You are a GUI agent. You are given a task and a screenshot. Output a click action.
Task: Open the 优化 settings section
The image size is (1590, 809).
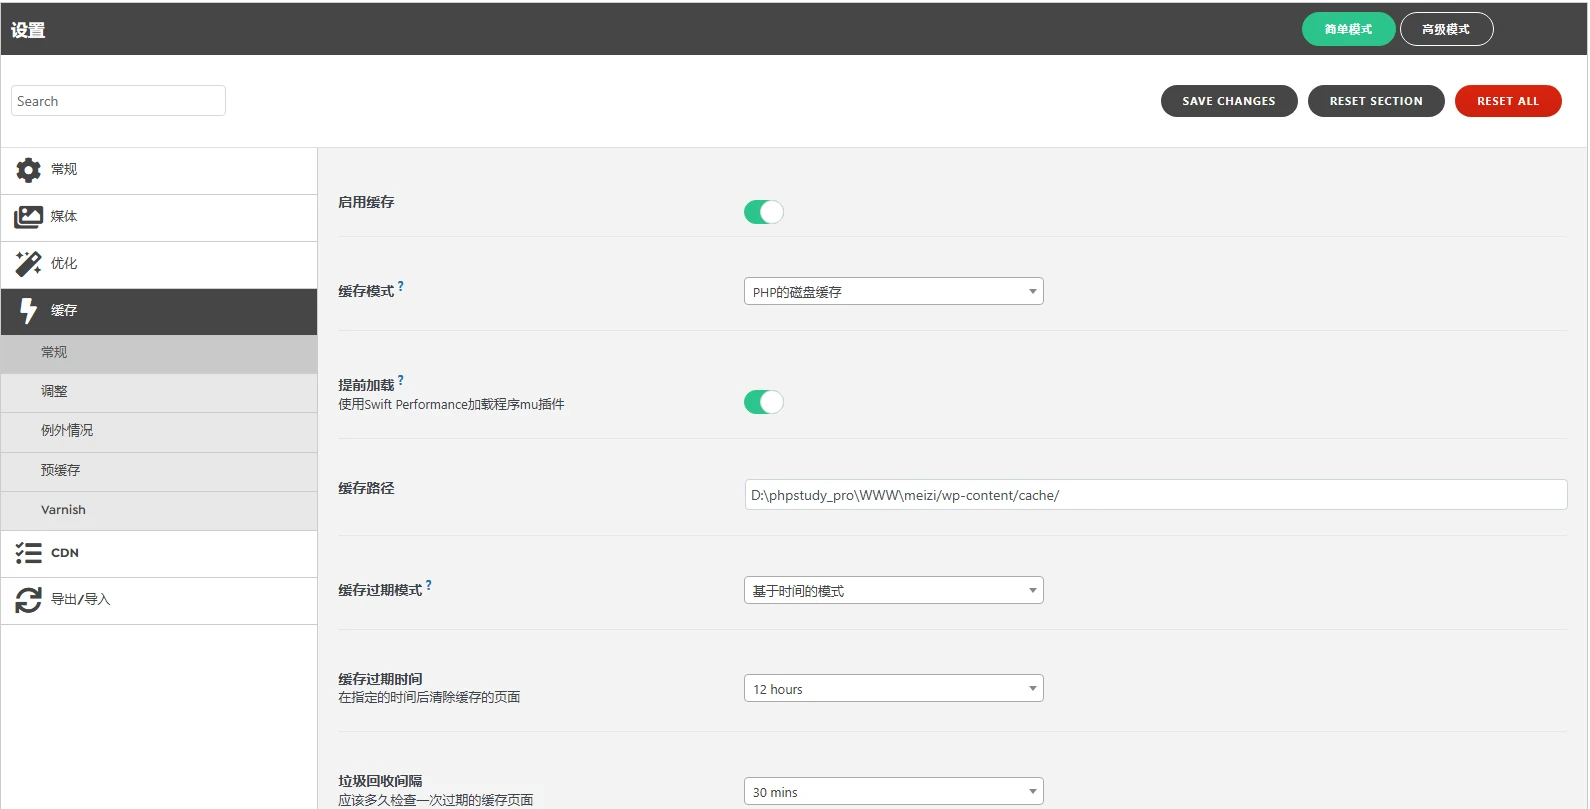159,265
